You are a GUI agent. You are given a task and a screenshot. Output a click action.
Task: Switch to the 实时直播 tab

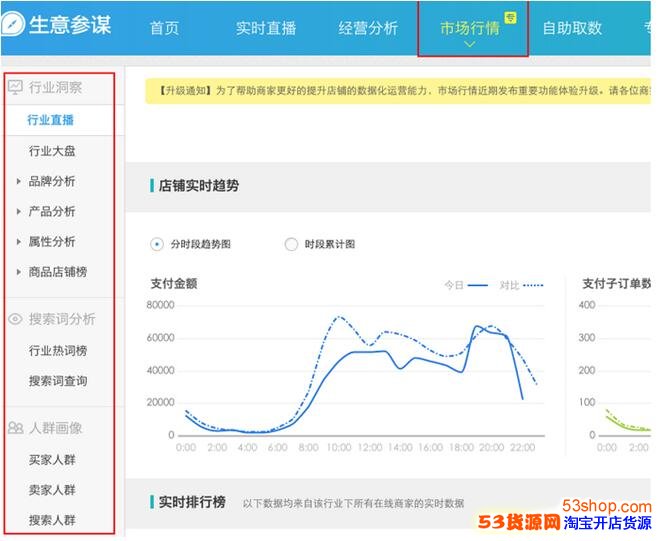(x=266, y=28)
